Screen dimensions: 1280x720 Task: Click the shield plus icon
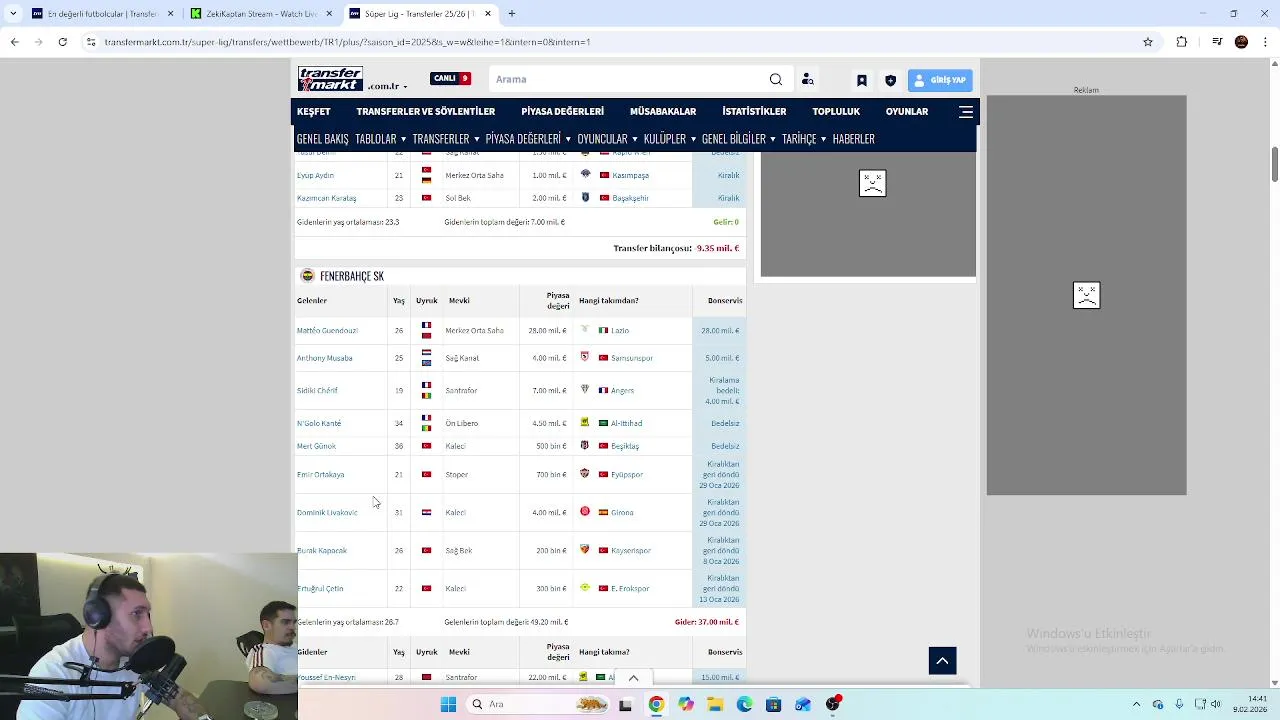pyautogui.click(x=890, y=80)
